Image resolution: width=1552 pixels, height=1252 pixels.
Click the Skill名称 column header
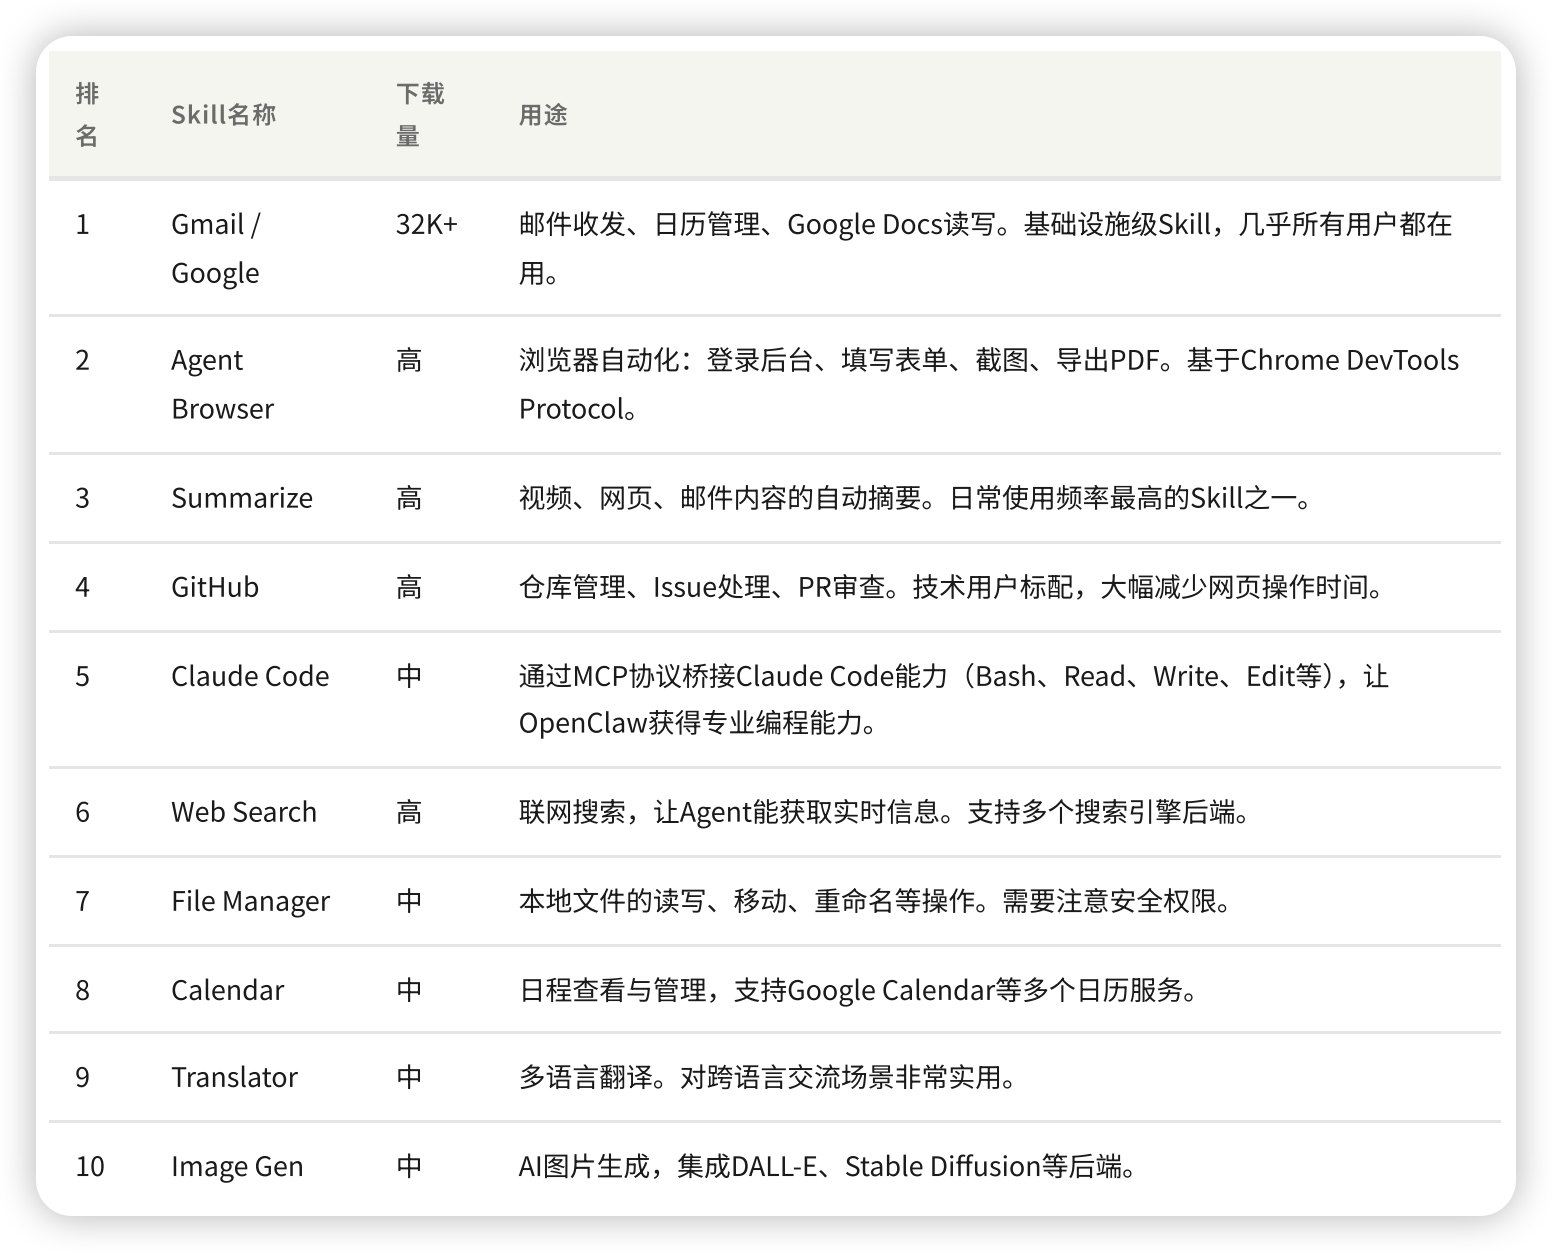click(x=222, y=114)
